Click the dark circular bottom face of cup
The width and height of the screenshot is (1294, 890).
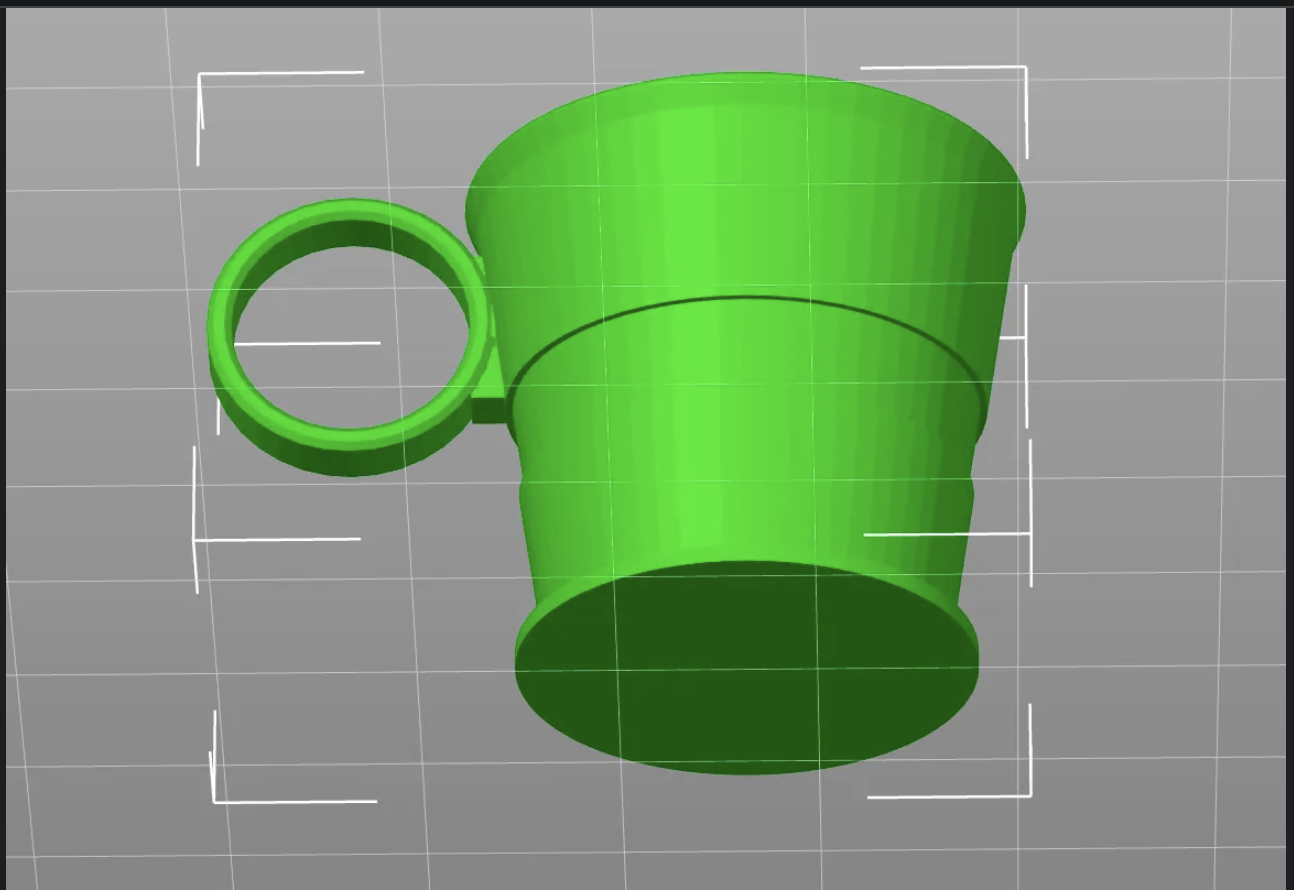tap(746, 668)
